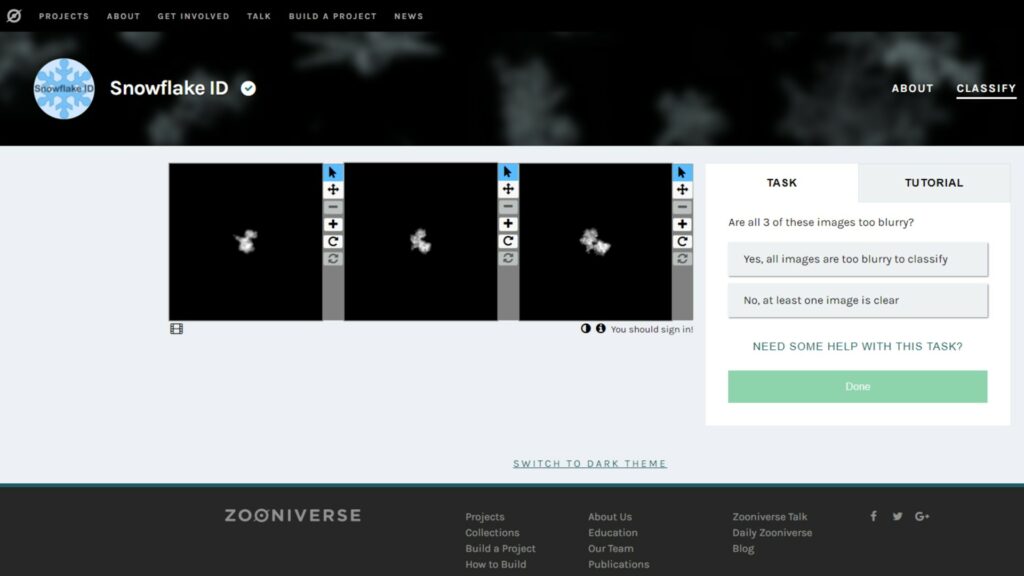1024x576 pixels.
Task: Click the second snowflake image
Action: click(421, 242)
